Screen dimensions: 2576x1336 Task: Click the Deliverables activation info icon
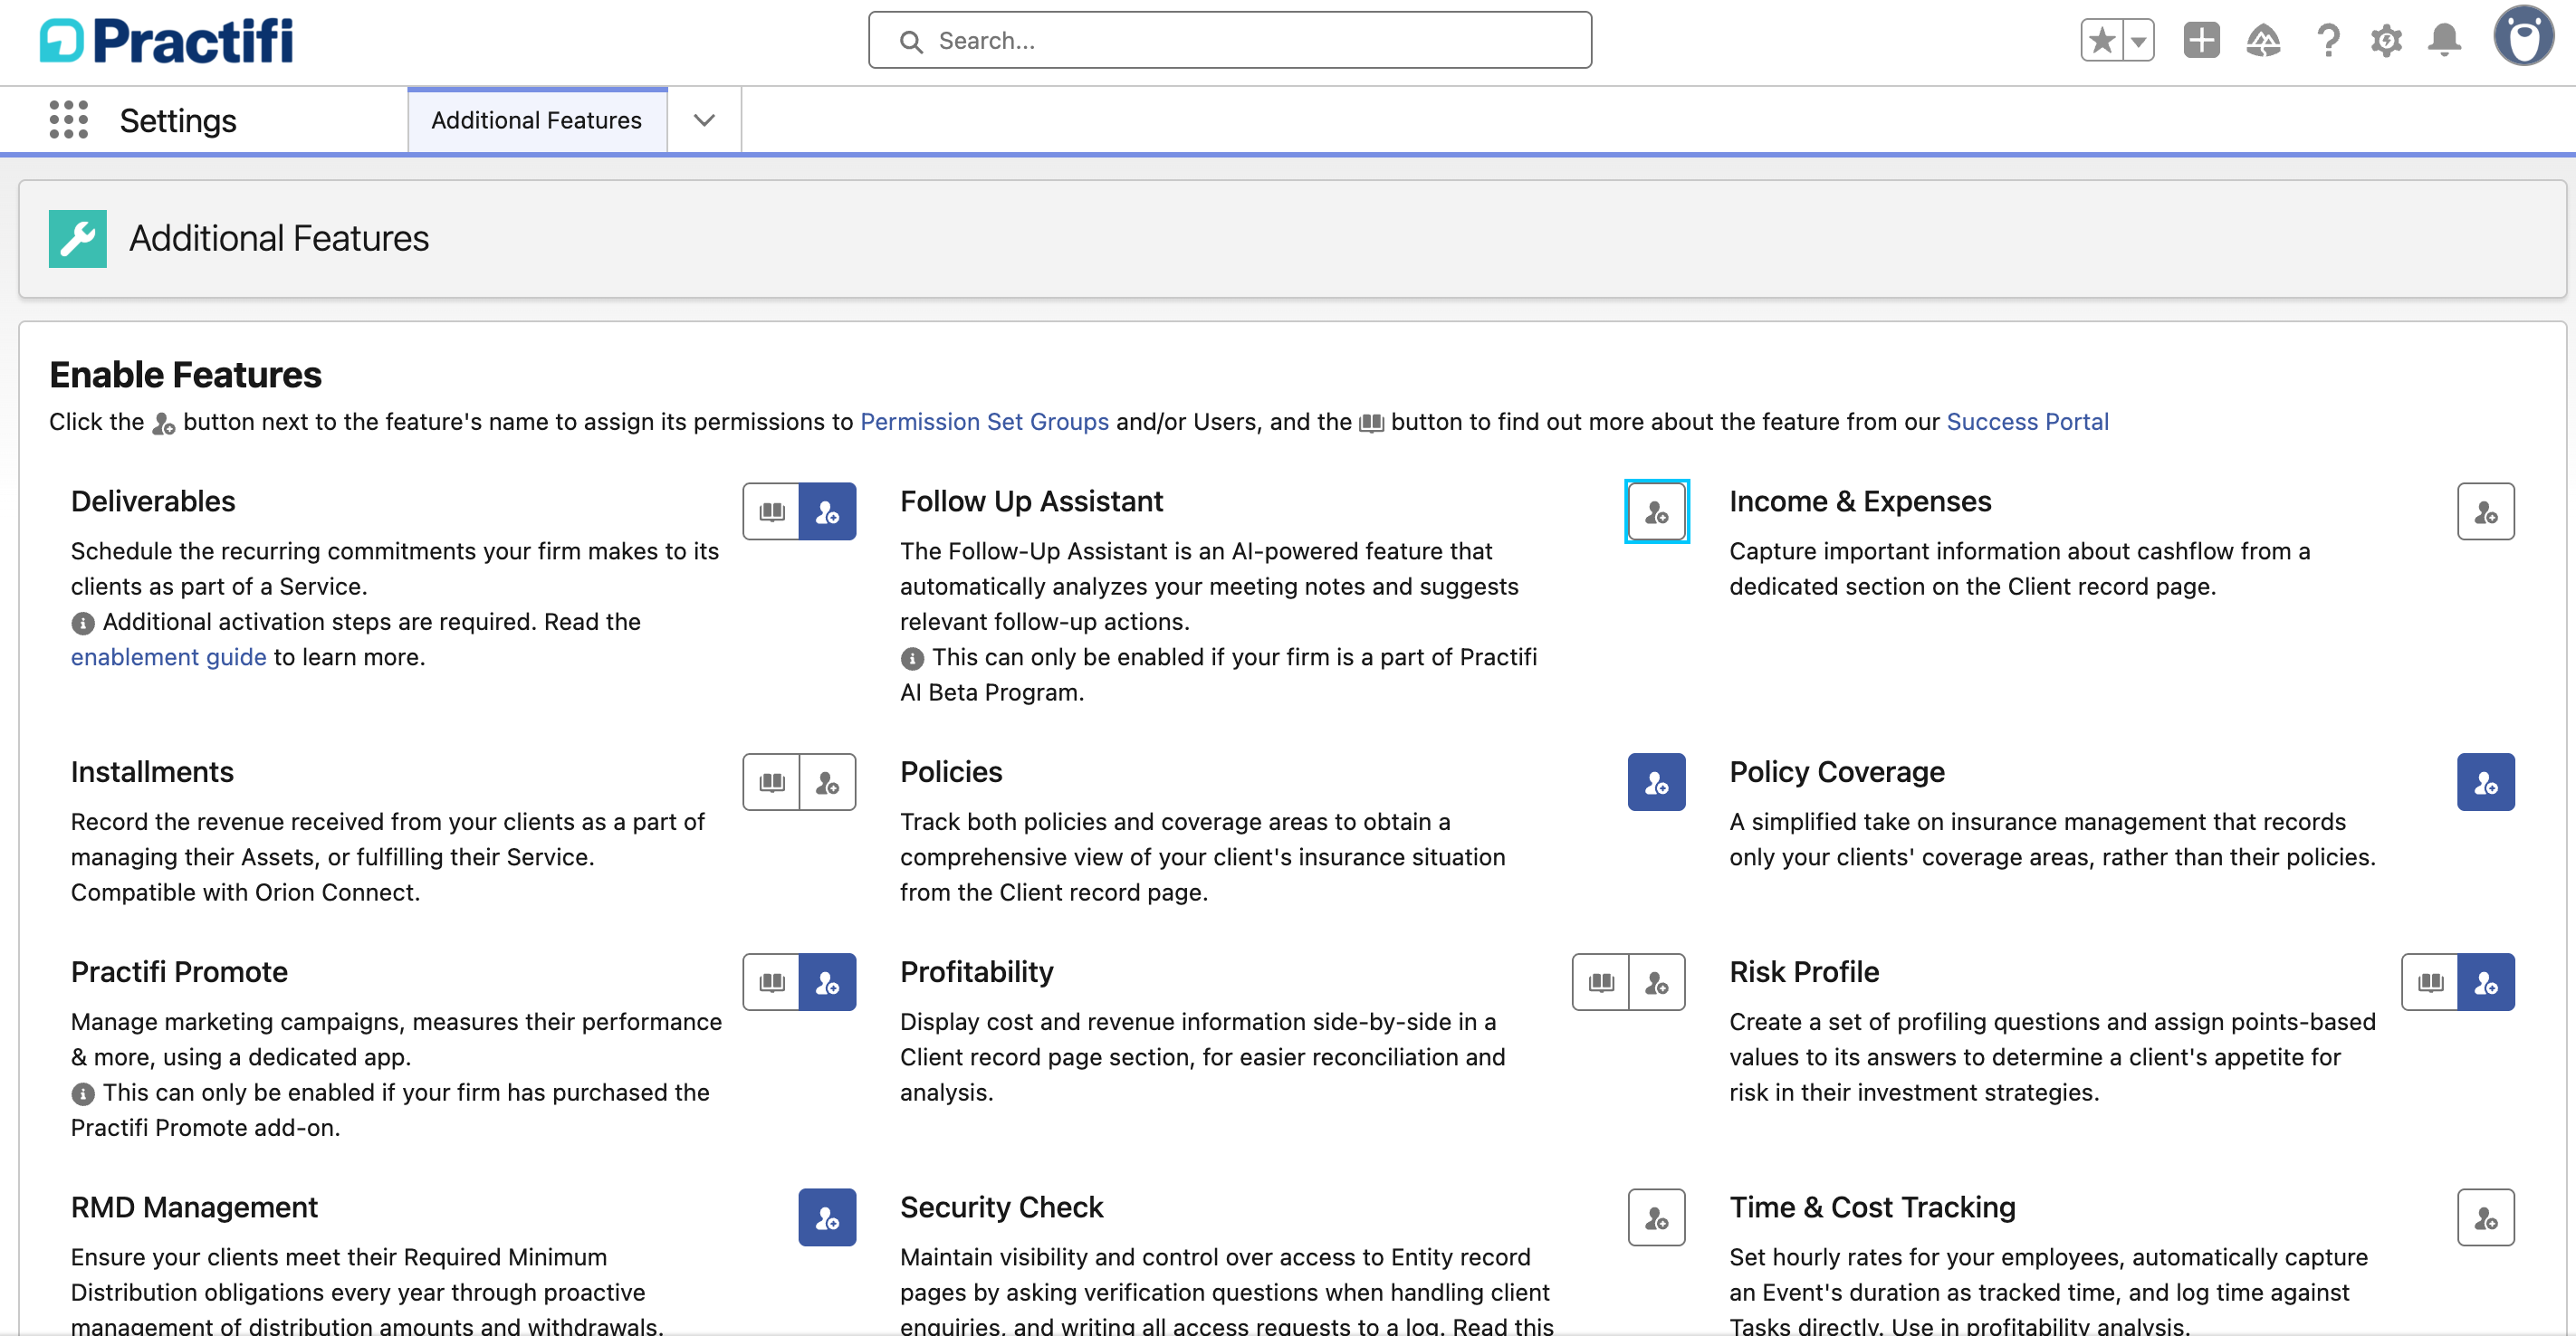[x=83, y=623]
